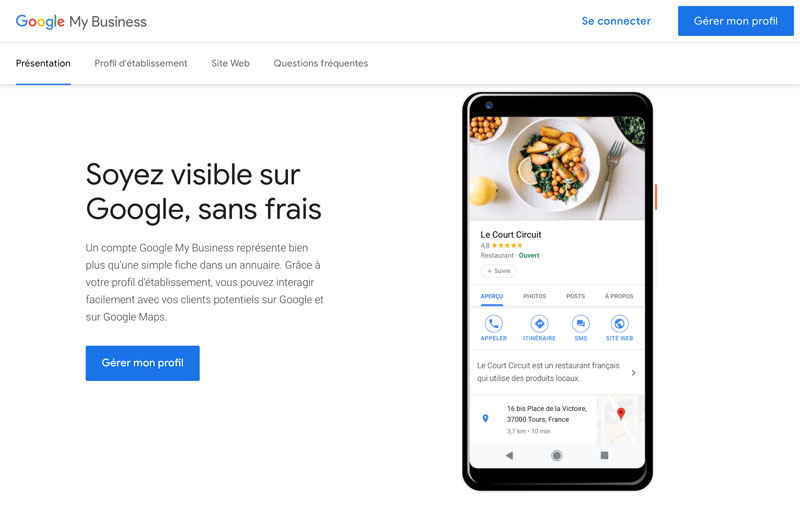Click Gérer mon profil below description
800x532 pixels.
tap(142, 363)
